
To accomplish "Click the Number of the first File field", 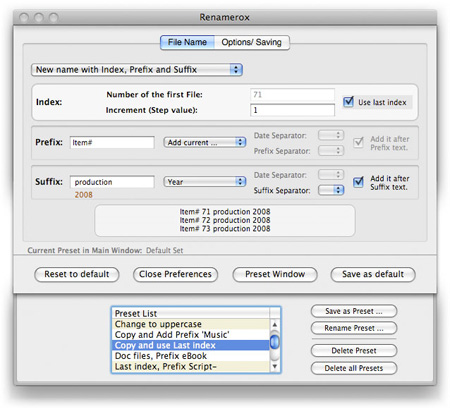I will [292, 95].
